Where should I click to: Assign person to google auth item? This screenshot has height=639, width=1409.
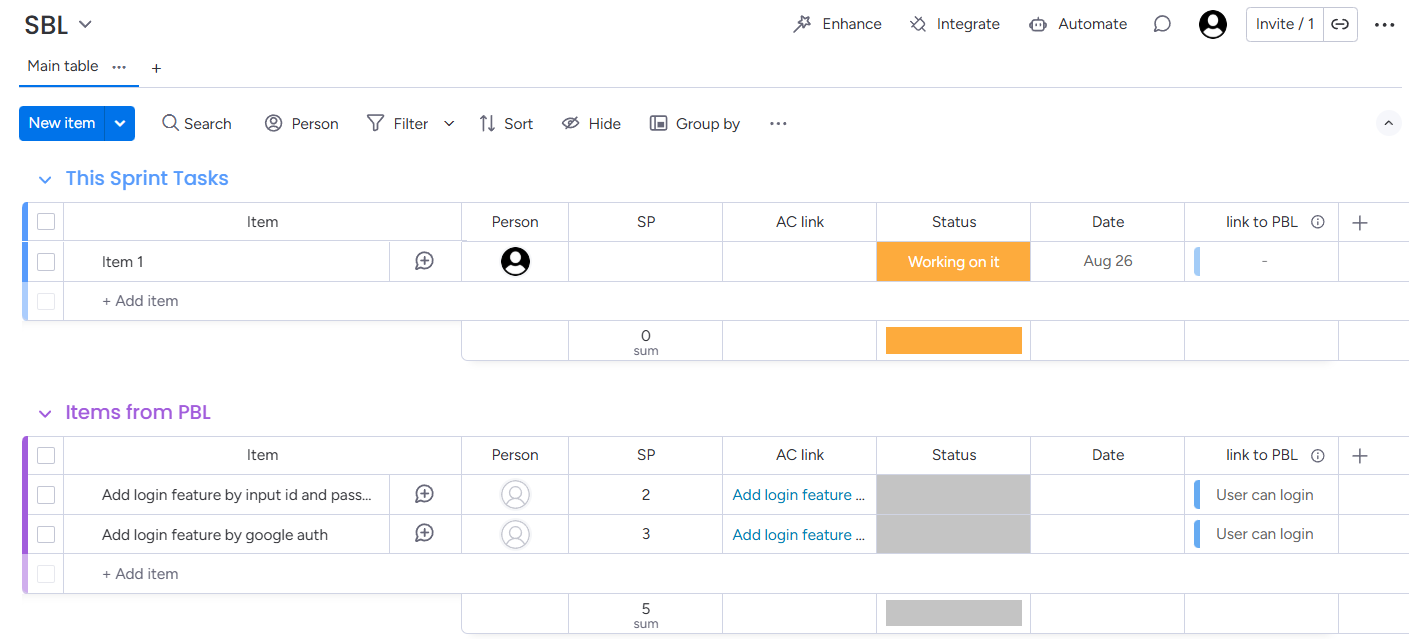[515, 534]
